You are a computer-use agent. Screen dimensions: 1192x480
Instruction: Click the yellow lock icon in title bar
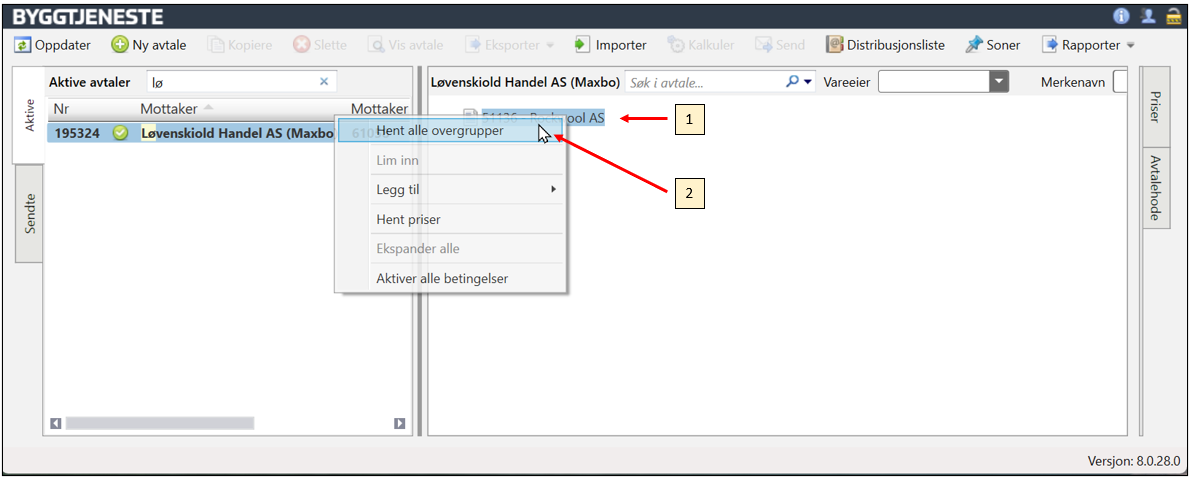click(x=1173, y=16)
